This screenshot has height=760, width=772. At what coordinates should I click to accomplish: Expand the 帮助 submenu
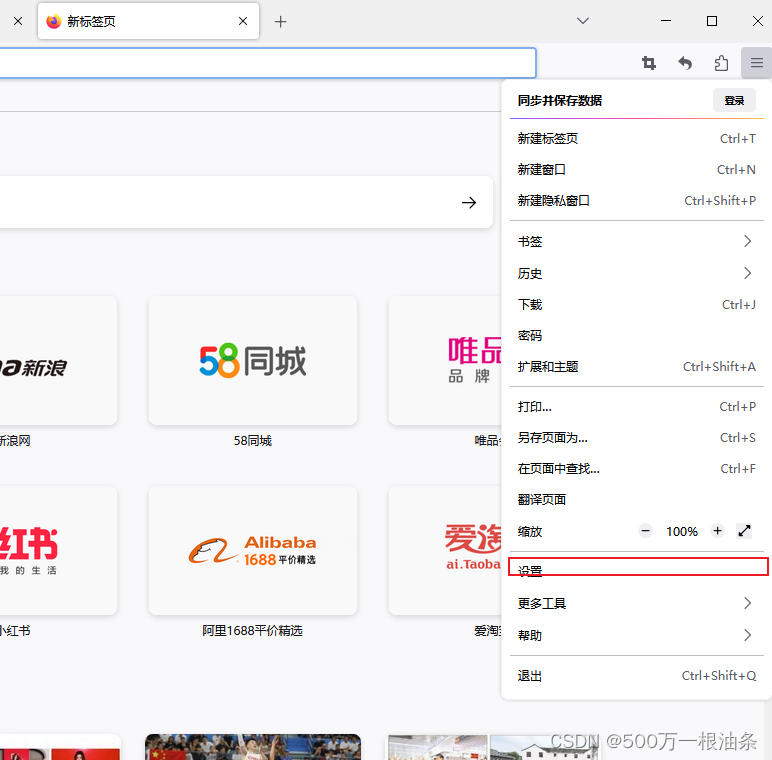(637, 635)
